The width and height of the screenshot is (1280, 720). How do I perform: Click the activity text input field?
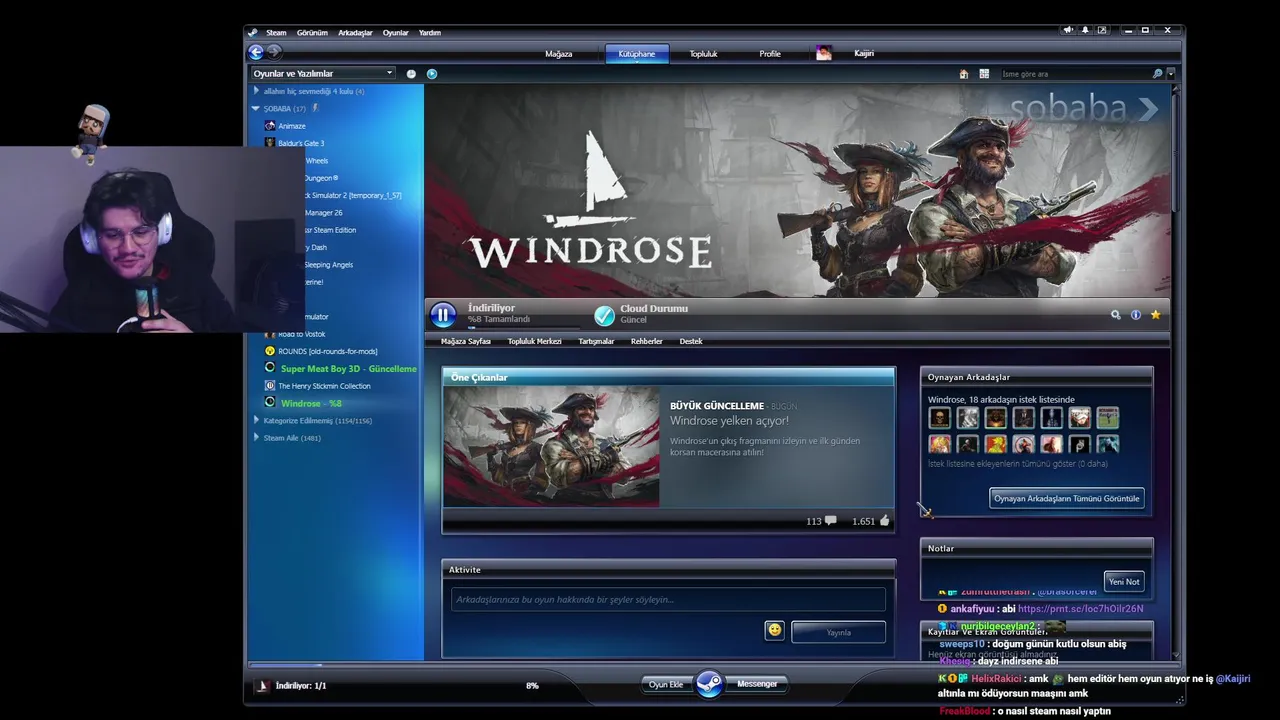[668, 600]
